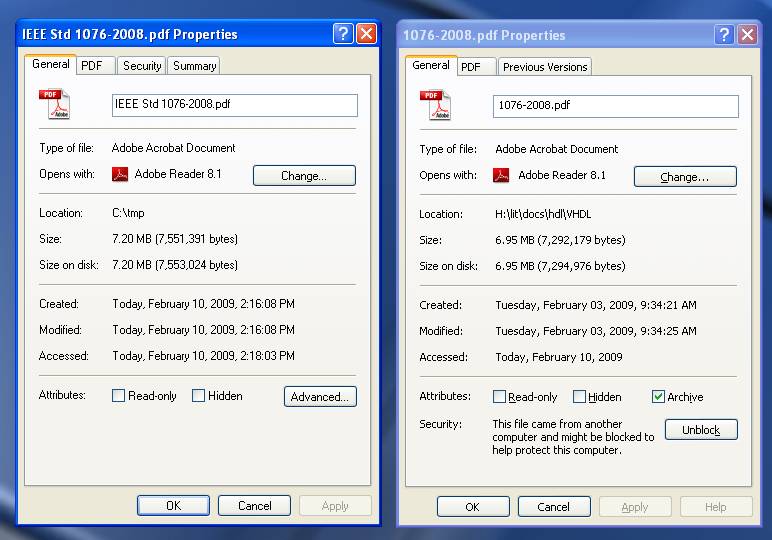Check the Hidden box next to the Advanced button
Screen dimensions: 772x540
(x=199, y=396)
